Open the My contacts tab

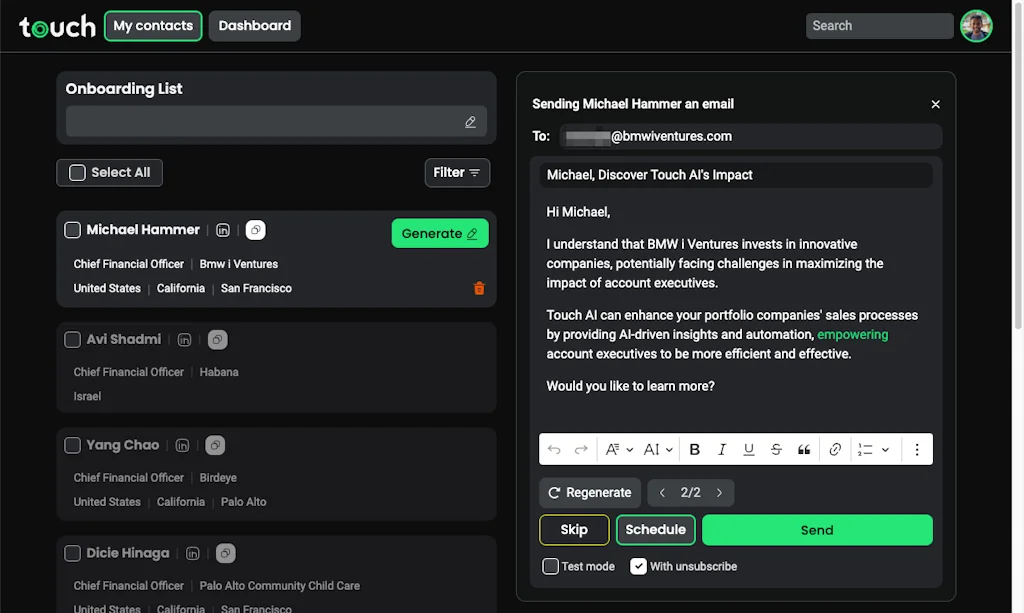pyautogui.click(x=152, y=25)
